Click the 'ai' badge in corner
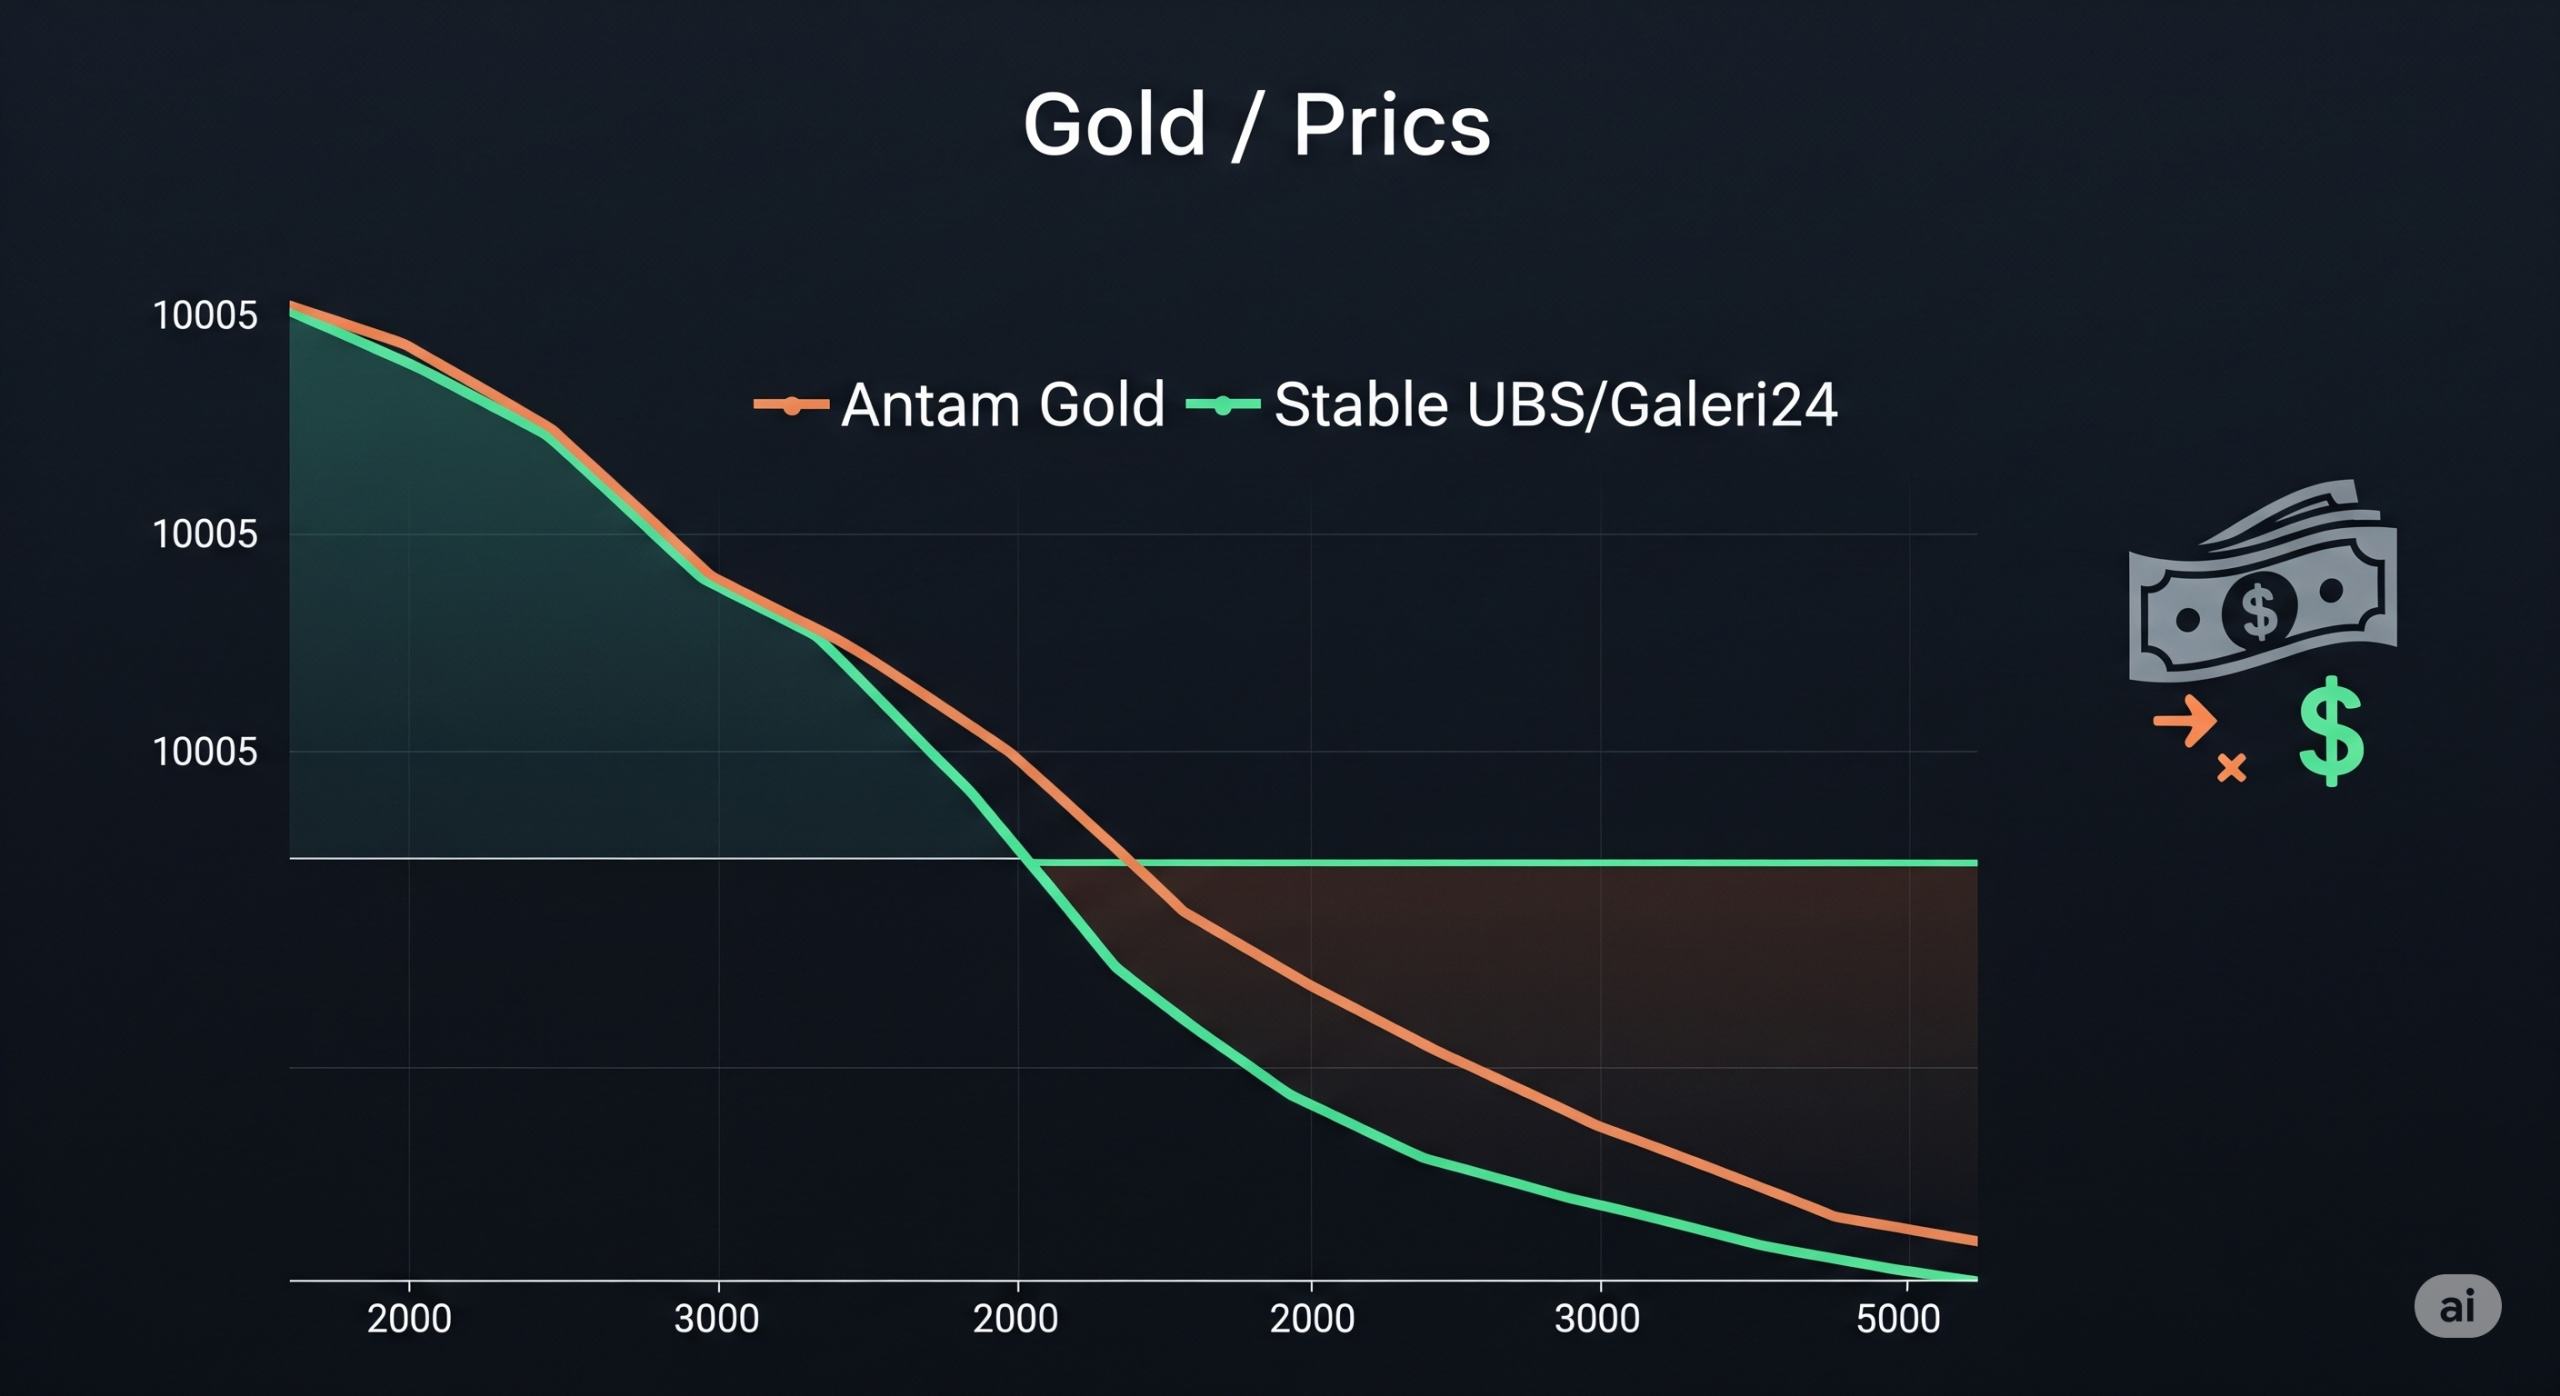The width and height of the screenshot is (2560, 1396). coord(2457,1306)
